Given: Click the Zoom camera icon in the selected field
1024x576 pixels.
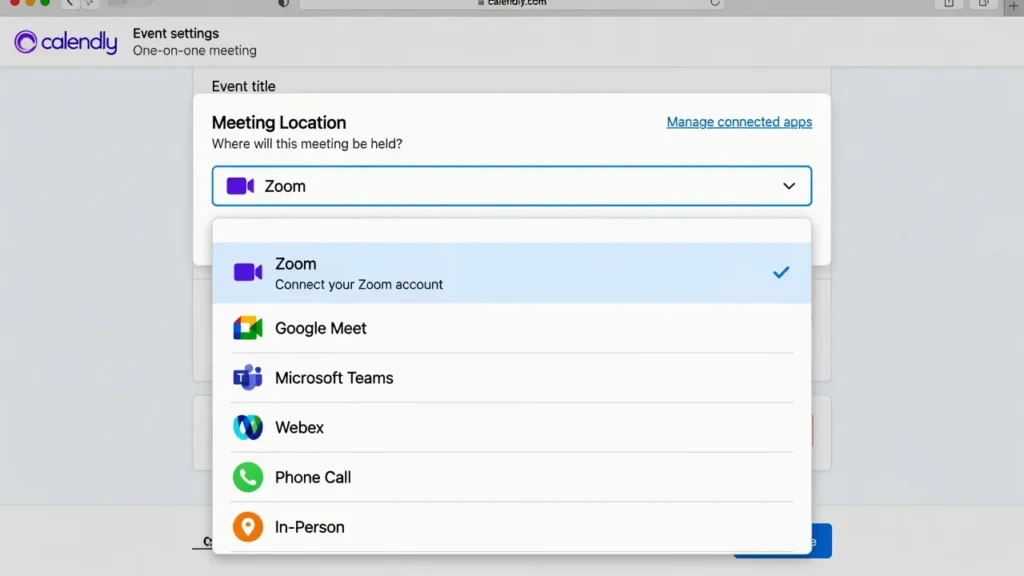Looking at the screenshot, I should [240, 186].
